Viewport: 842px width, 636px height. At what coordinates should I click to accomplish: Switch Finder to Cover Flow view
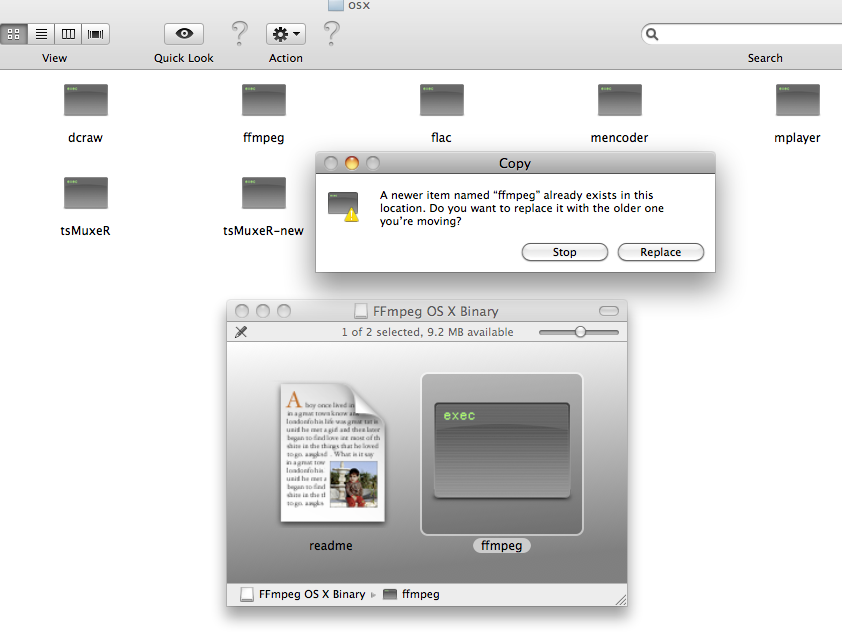[96, 34]
